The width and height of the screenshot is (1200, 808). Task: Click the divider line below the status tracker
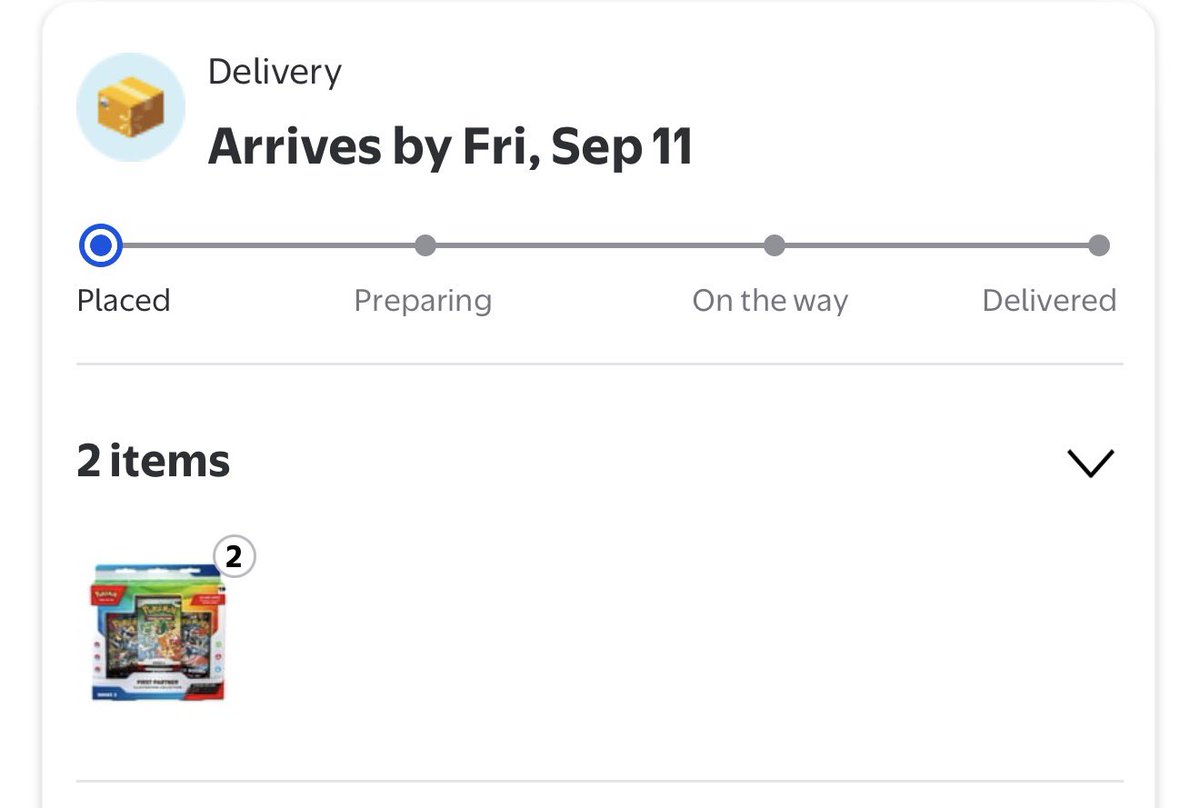click(x=600, y=364)
